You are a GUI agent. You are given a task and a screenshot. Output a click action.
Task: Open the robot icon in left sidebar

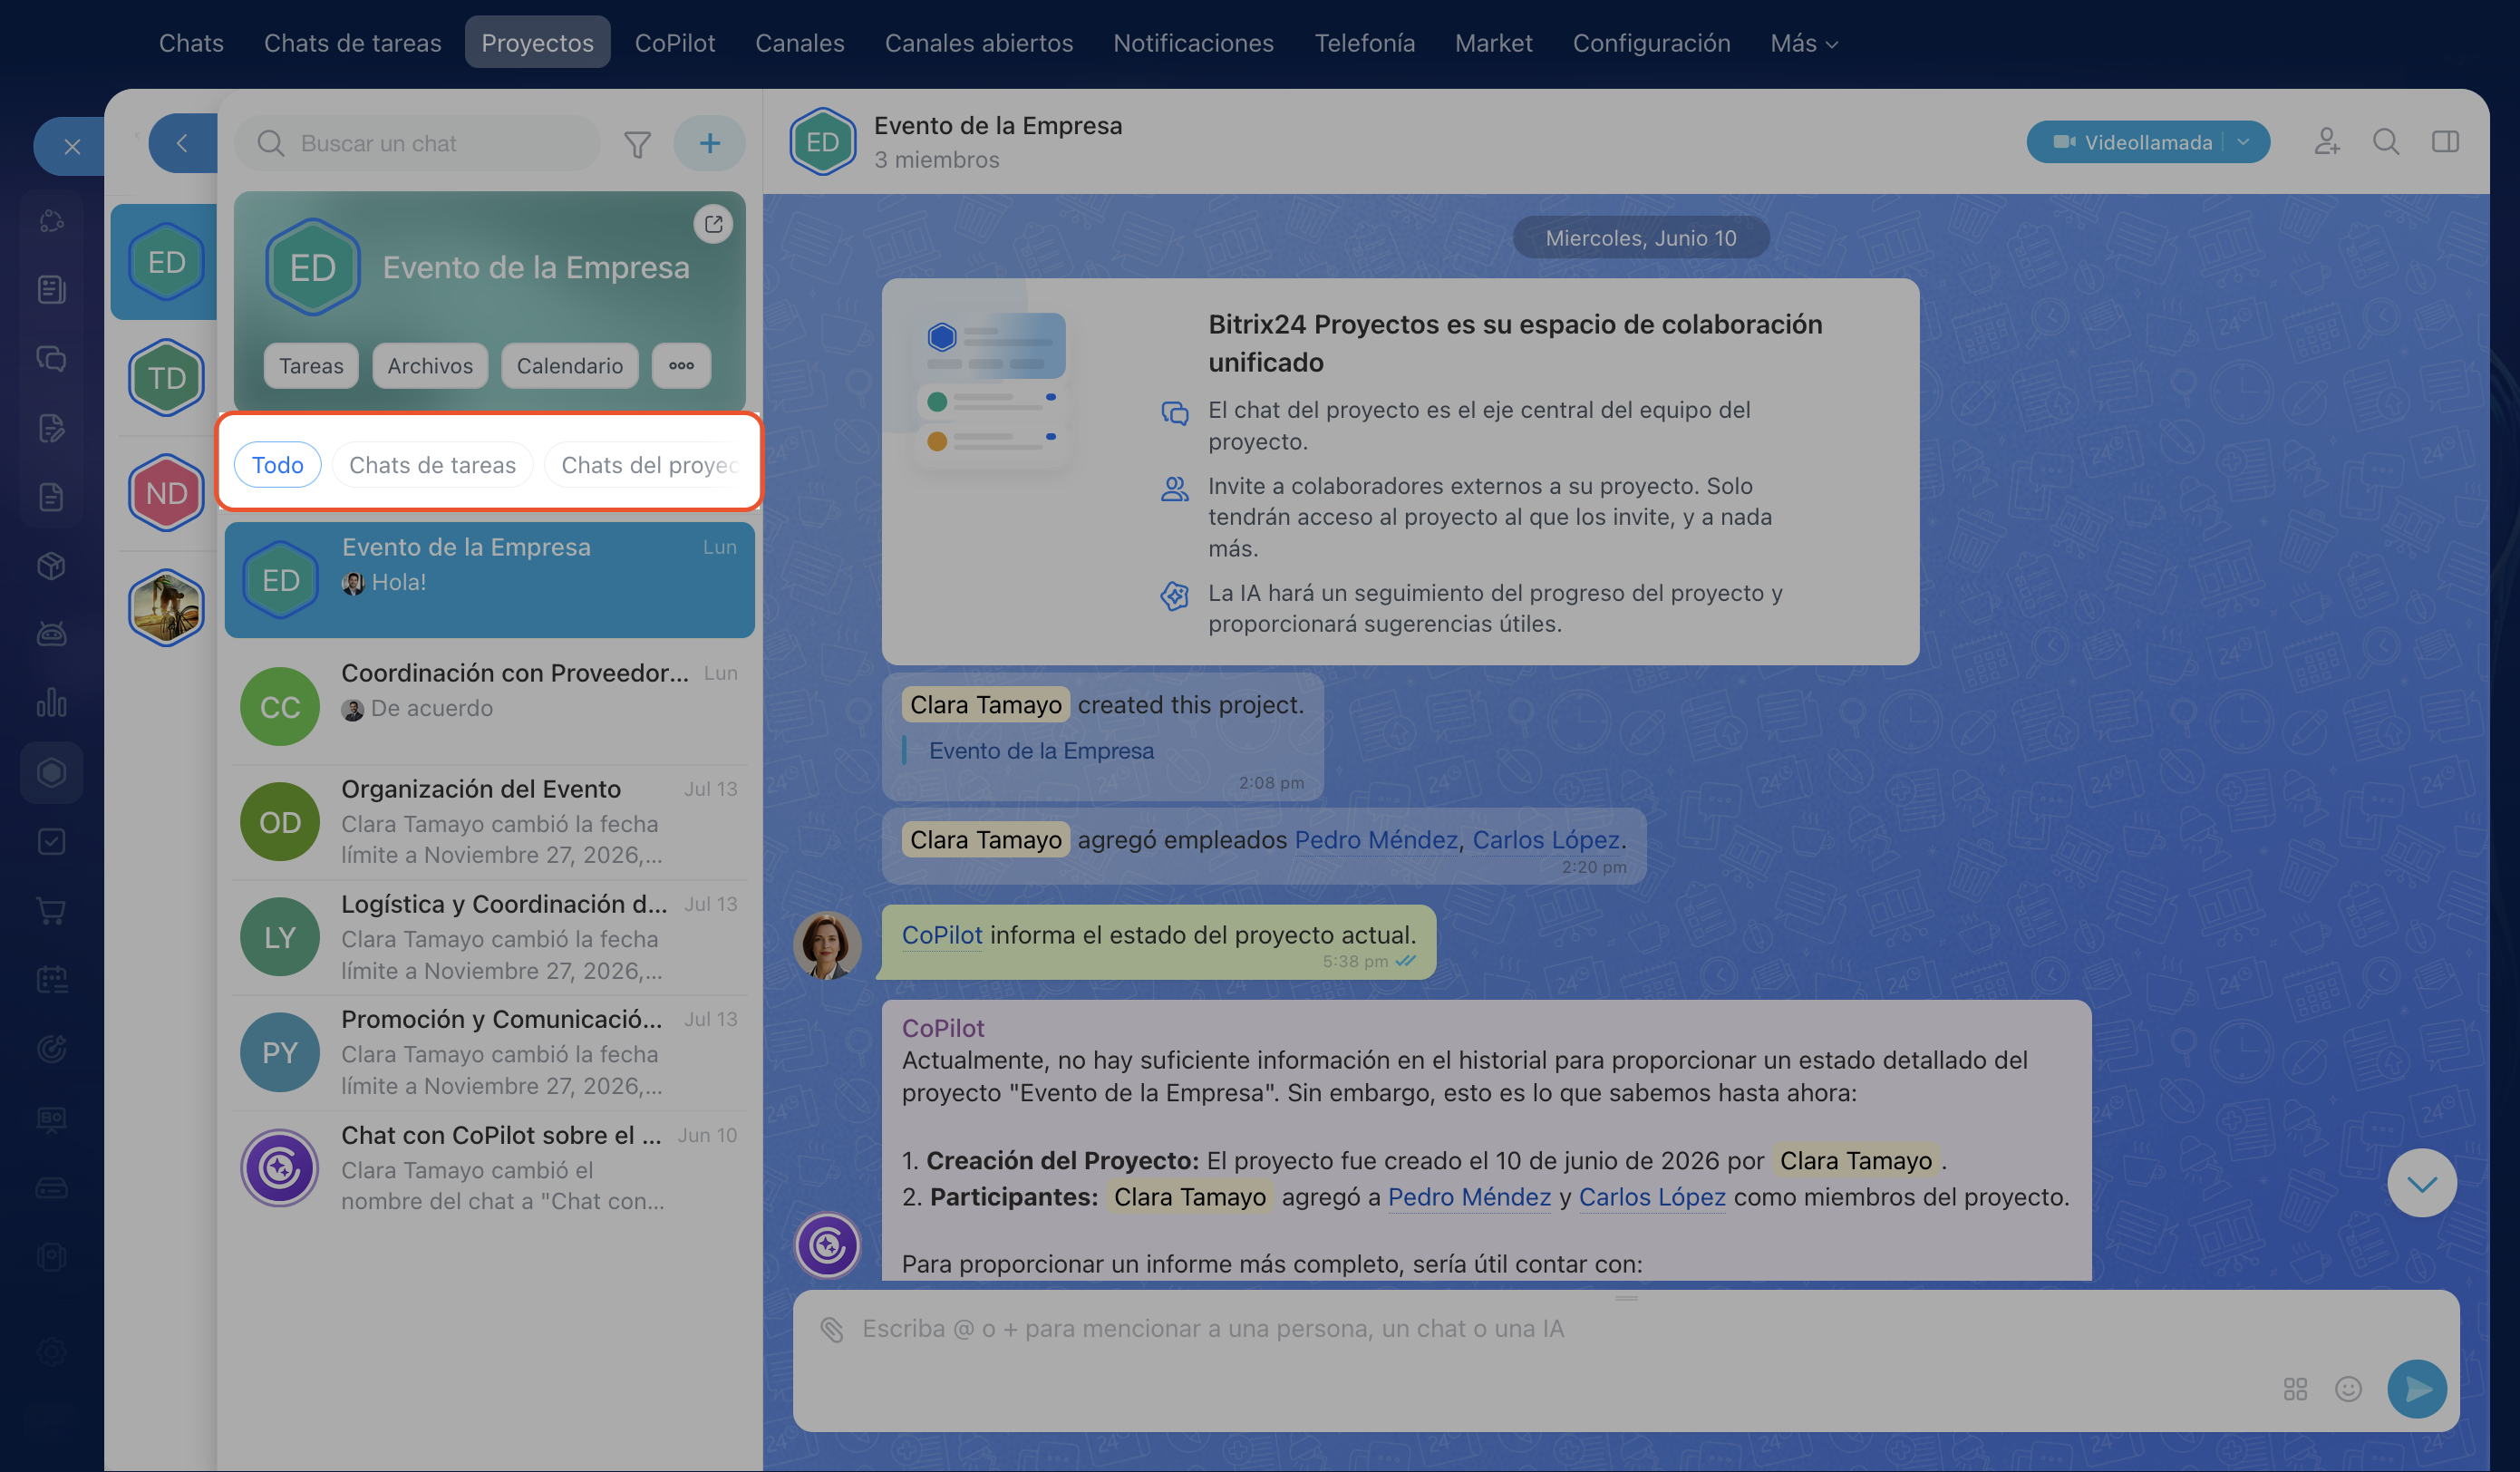(x=52, y=634)
